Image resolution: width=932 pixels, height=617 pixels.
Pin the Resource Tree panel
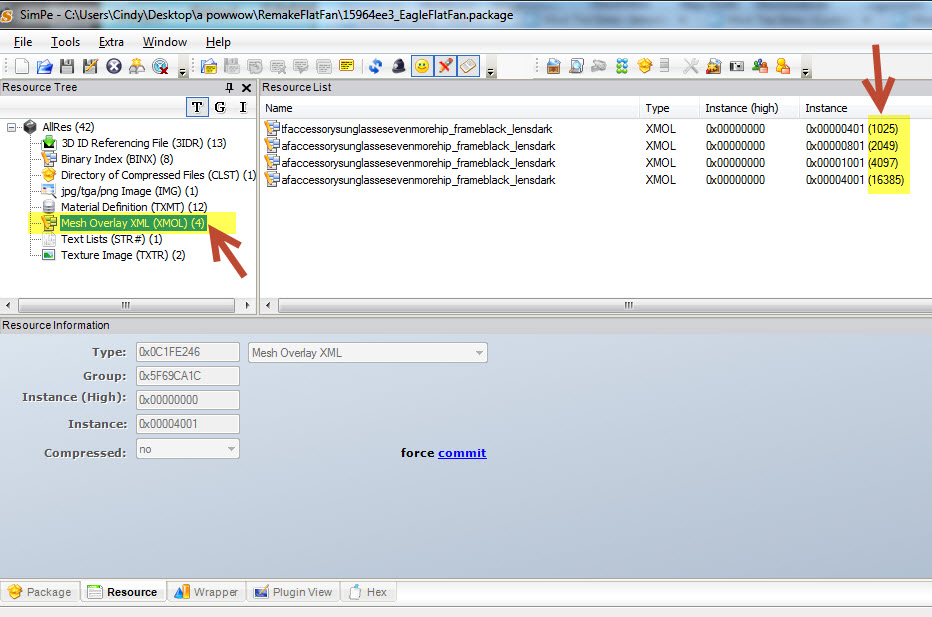click(230, 88)
